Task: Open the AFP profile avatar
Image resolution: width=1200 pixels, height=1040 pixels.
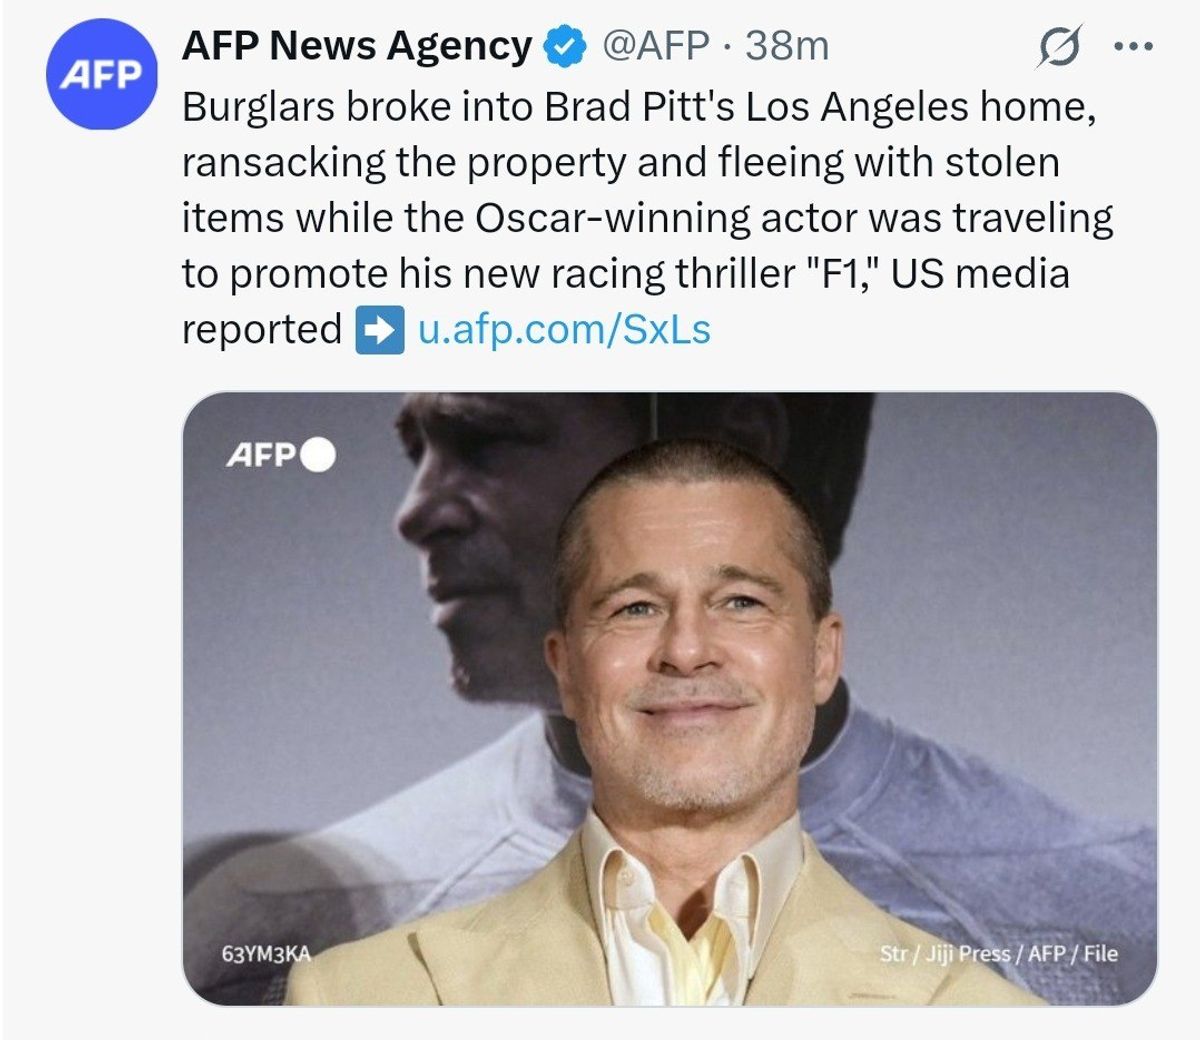Action: pyautogui.click(x=101, y=74)
